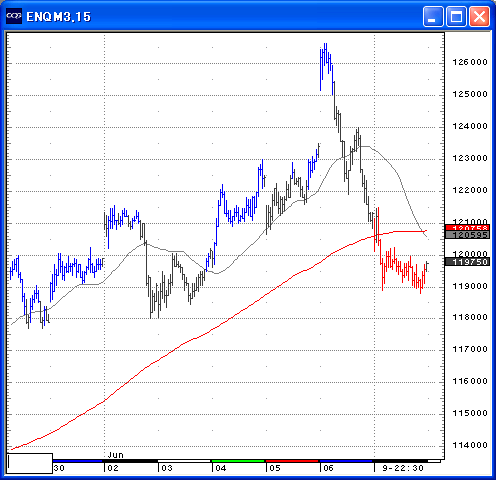Click the blue session segment above date 30
This screenshot has height=480, width=496.
(77, 461)
